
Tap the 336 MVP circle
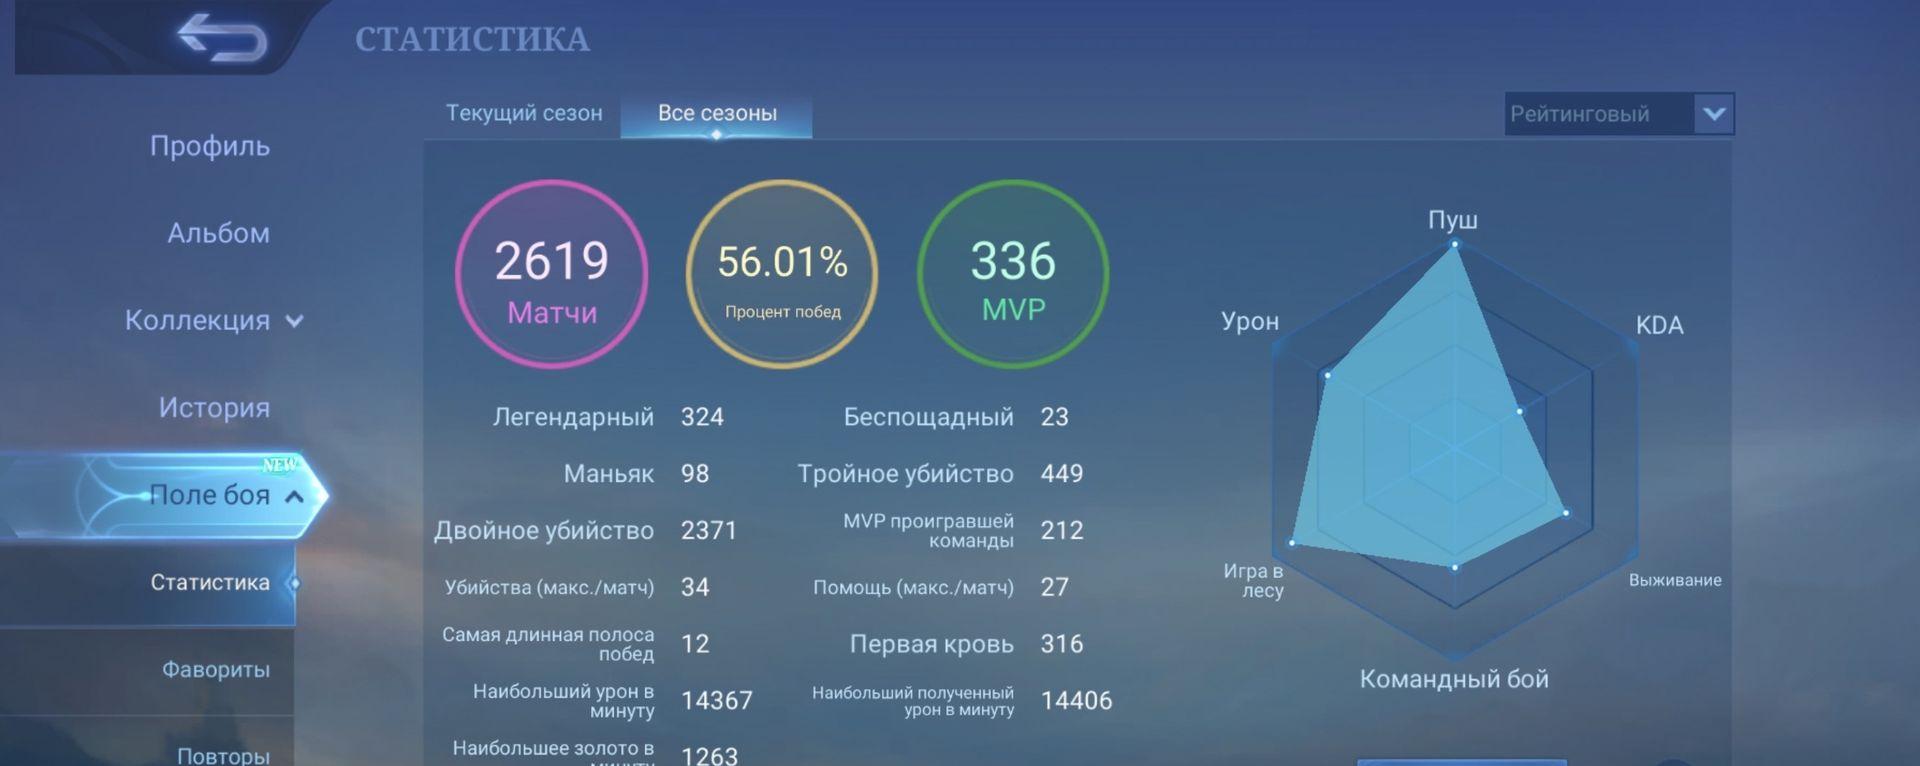pos(1013,274)
